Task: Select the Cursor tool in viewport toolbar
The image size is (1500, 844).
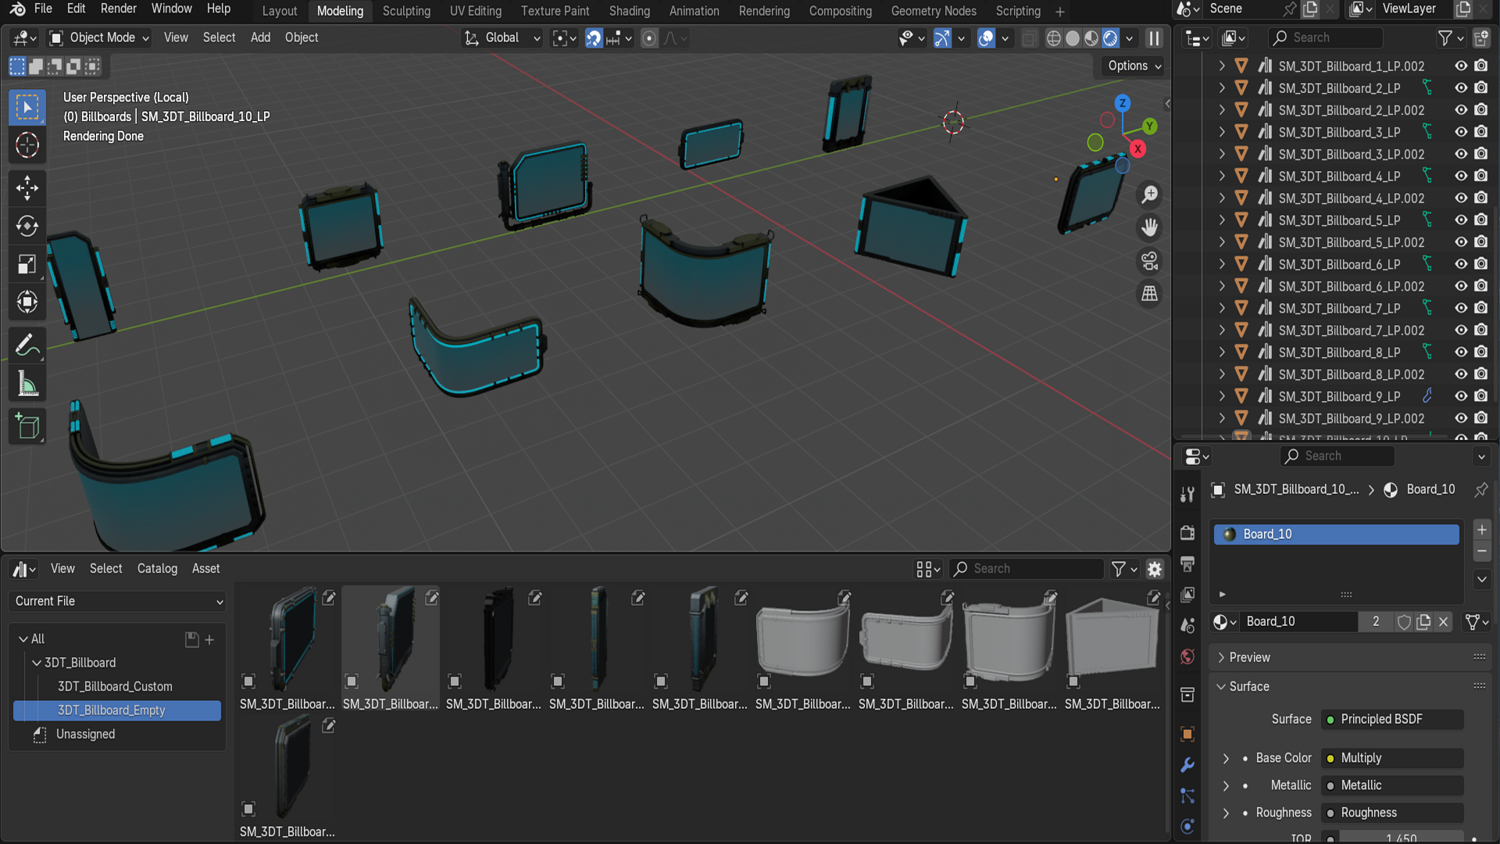Action: coord(27,145)
